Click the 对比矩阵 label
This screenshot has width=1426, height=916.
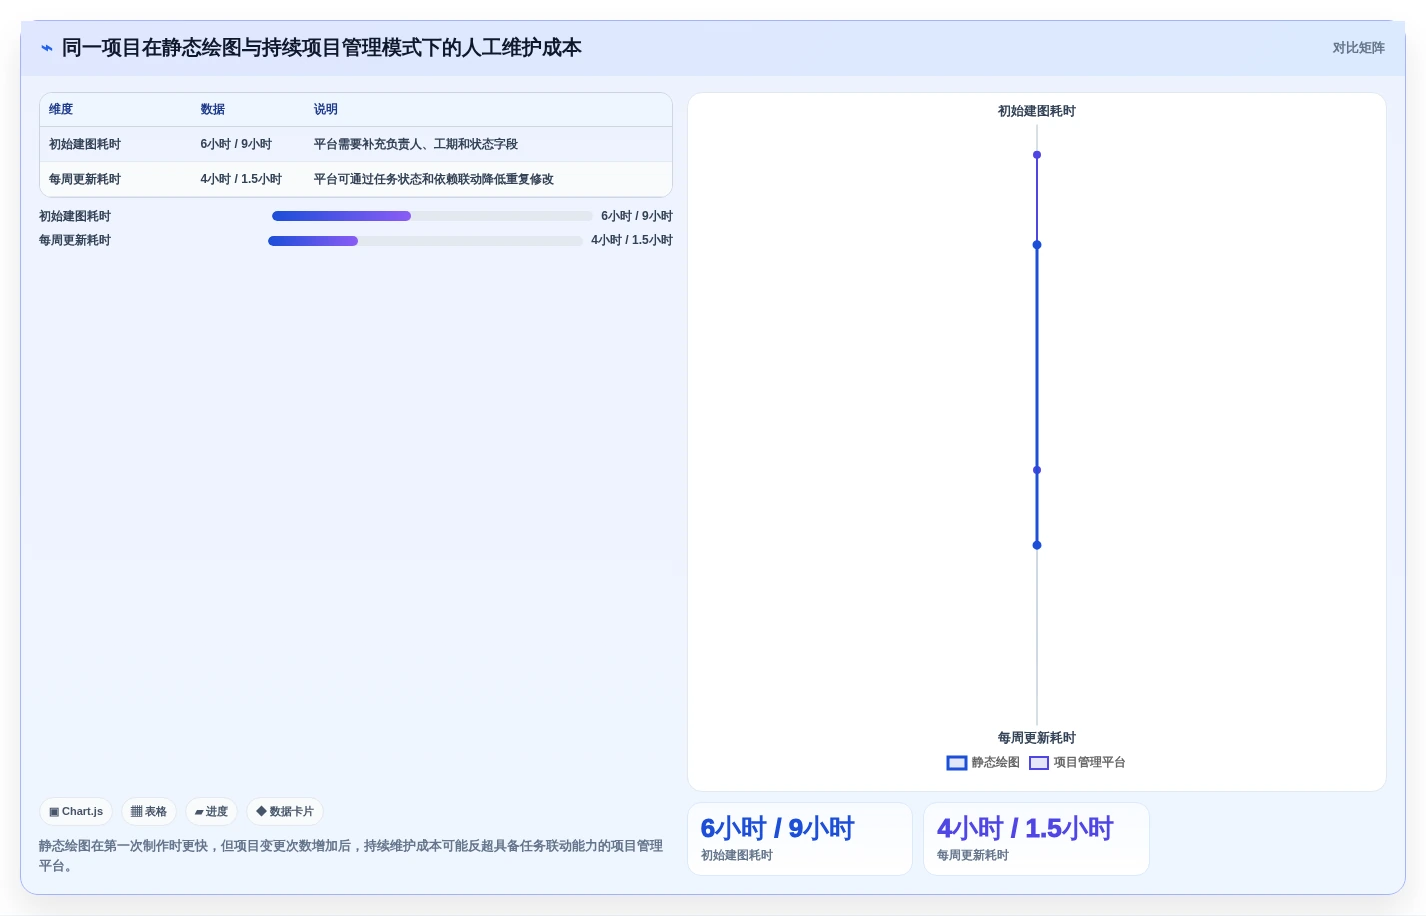coord(1358,48)
